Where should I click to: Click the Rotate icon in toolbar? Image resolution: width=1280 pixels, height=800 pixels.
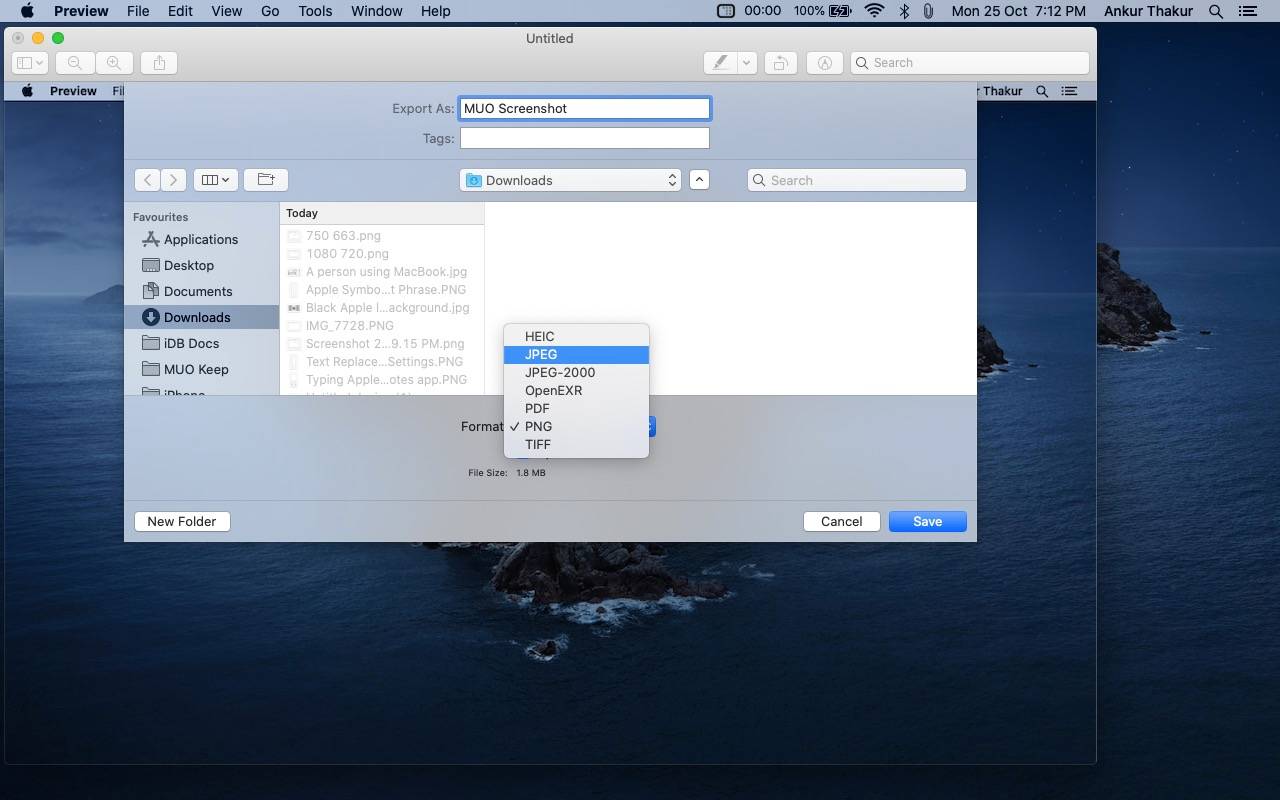(780, 62)
